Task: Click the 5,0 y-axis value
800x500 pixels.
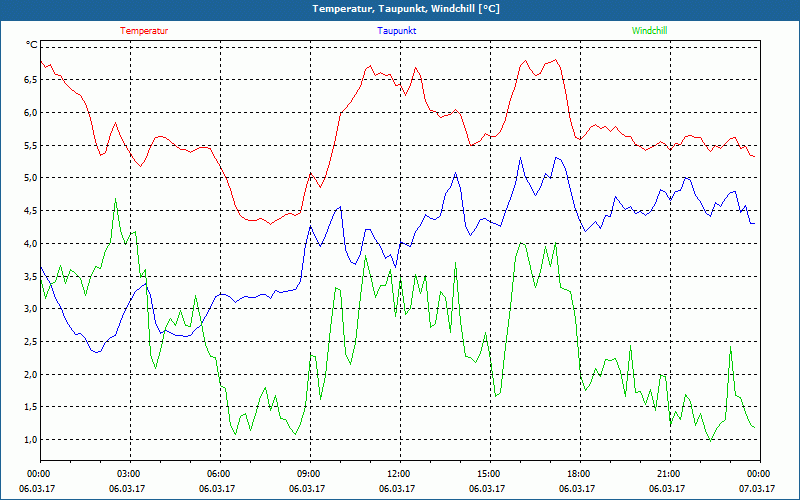Action: pos(31,178)
